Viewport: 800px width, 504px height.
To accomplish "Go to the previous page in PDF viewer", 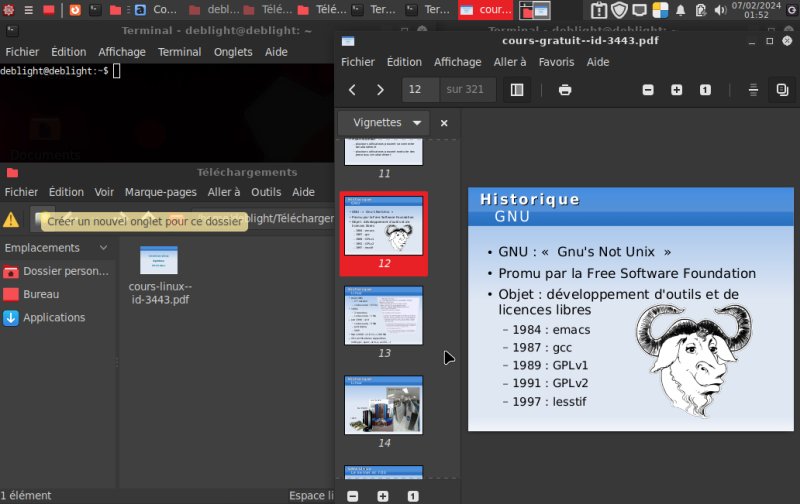I will 352,90.
